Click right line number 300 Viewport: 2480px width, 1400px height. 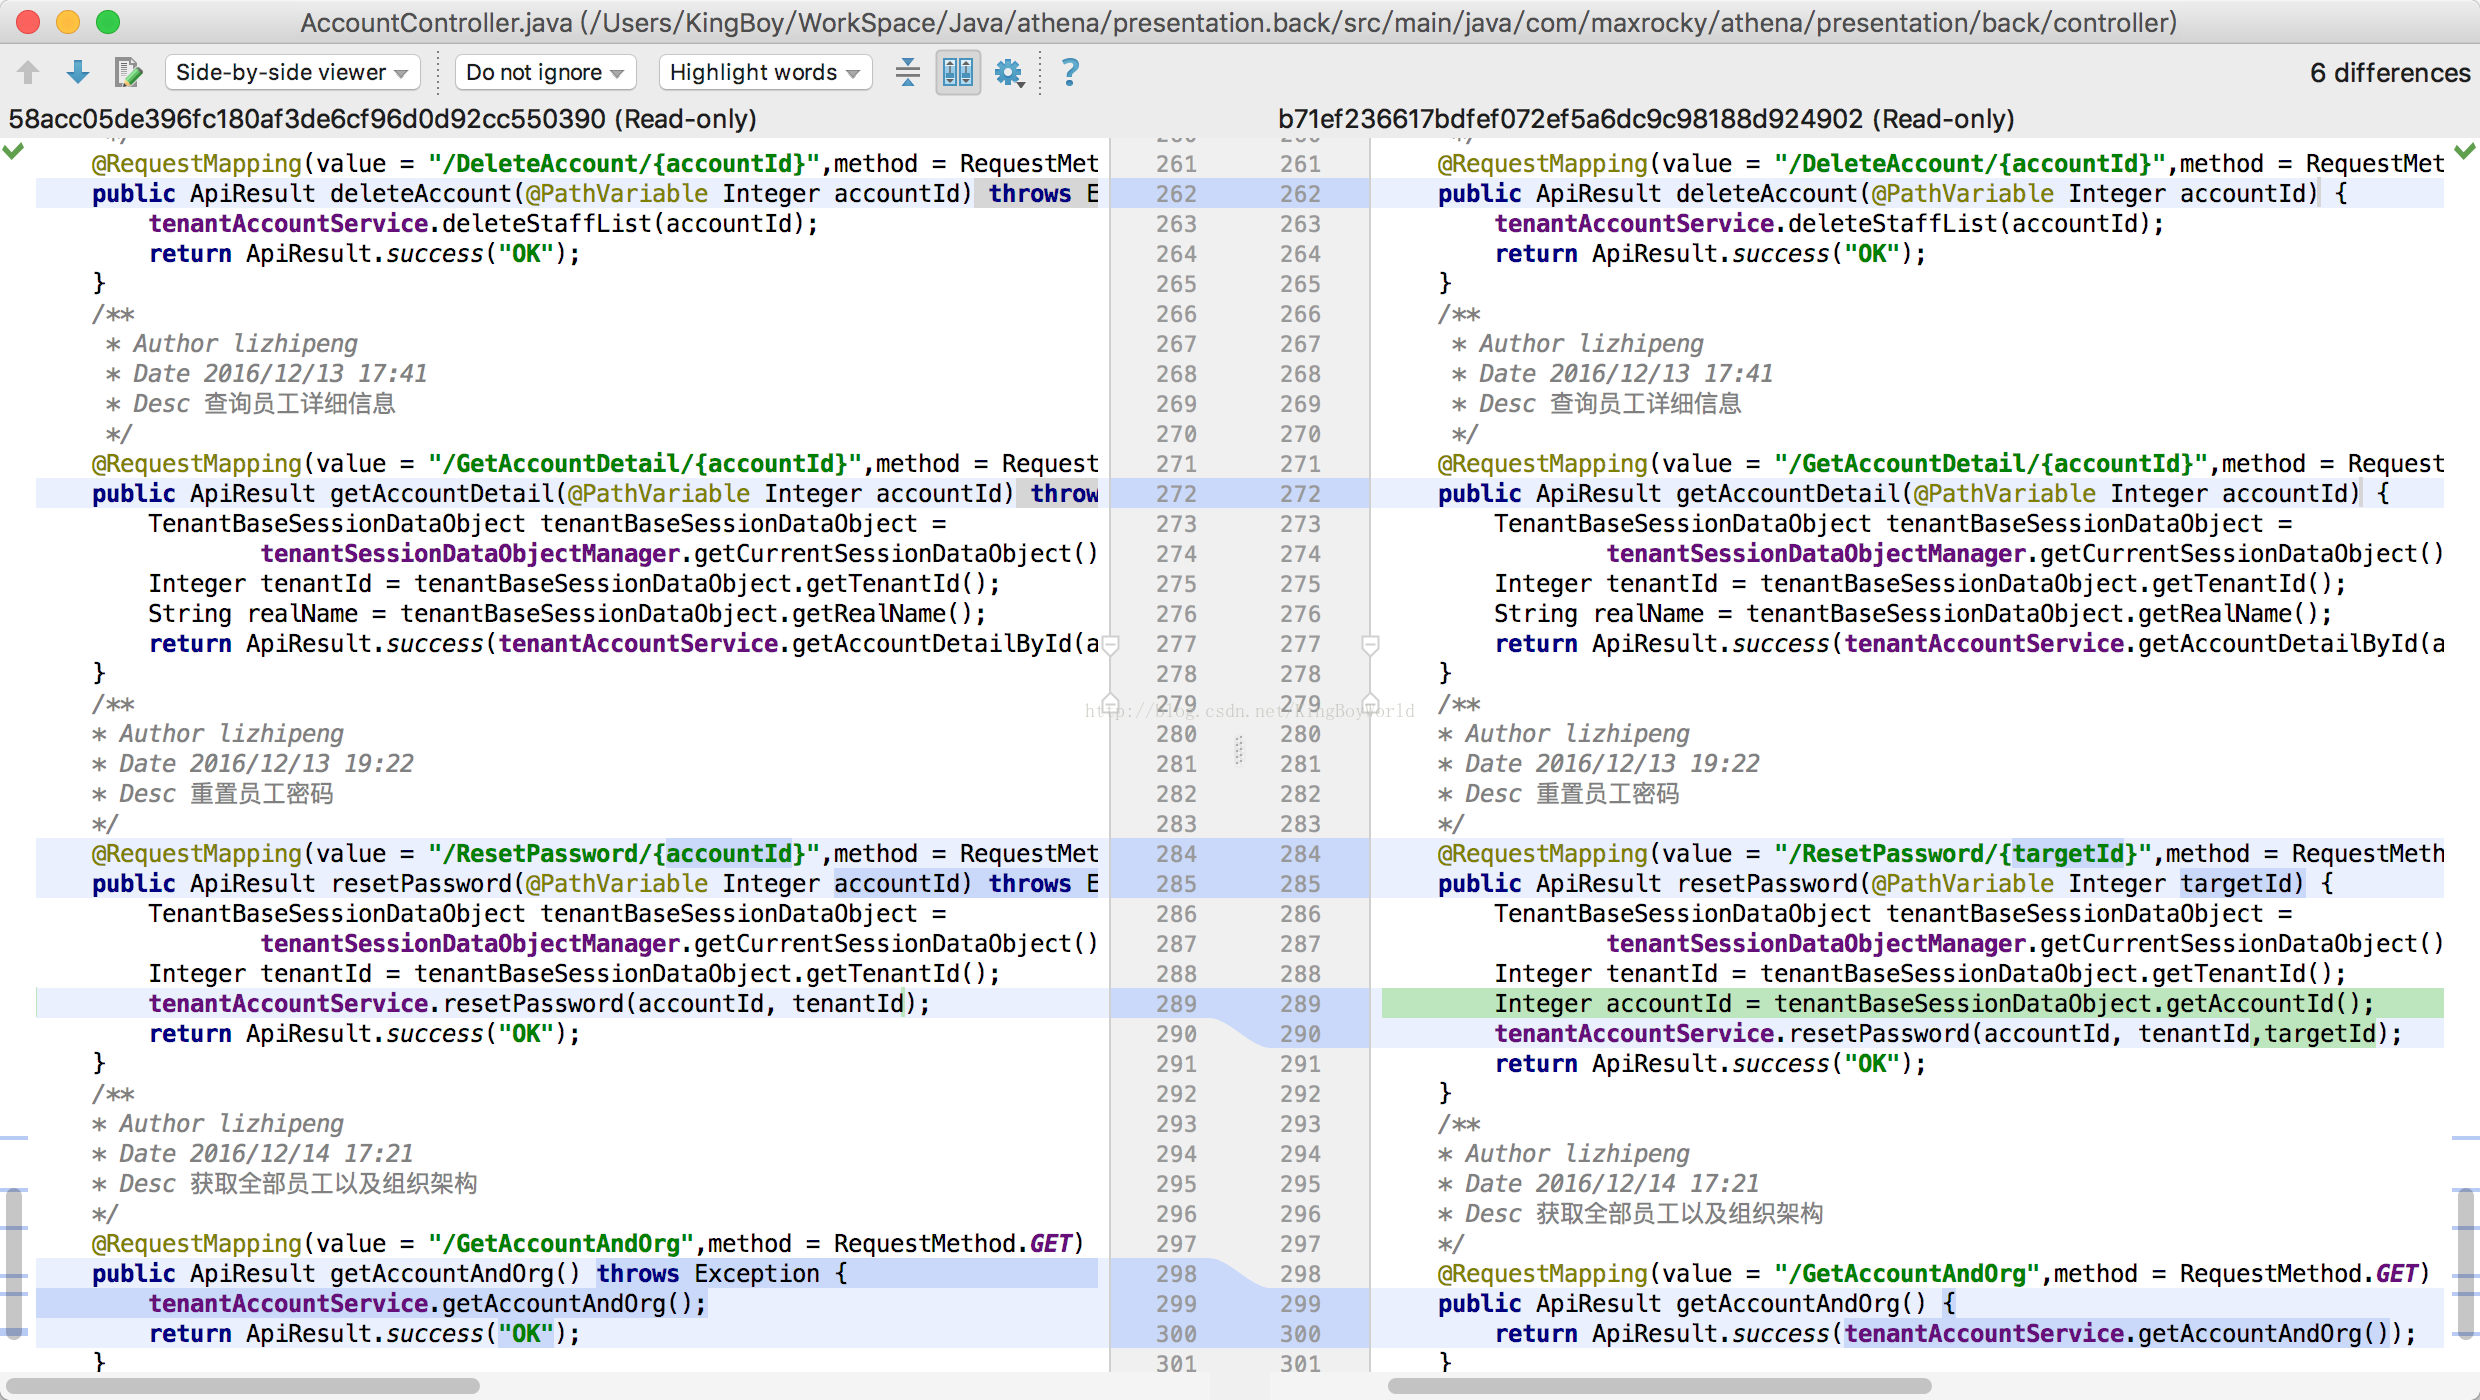pyautogui.click(x=1300, y=1334)
